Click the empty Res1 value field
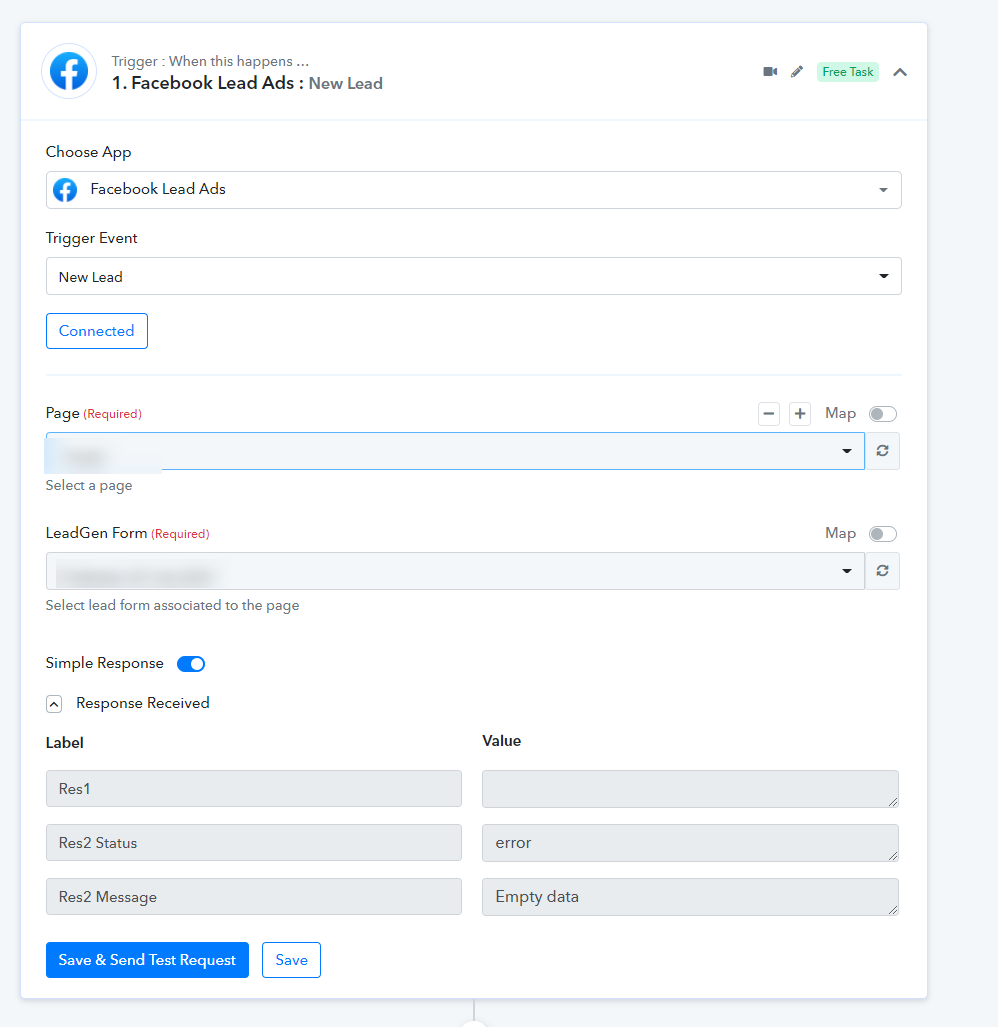 click(690, 789)
